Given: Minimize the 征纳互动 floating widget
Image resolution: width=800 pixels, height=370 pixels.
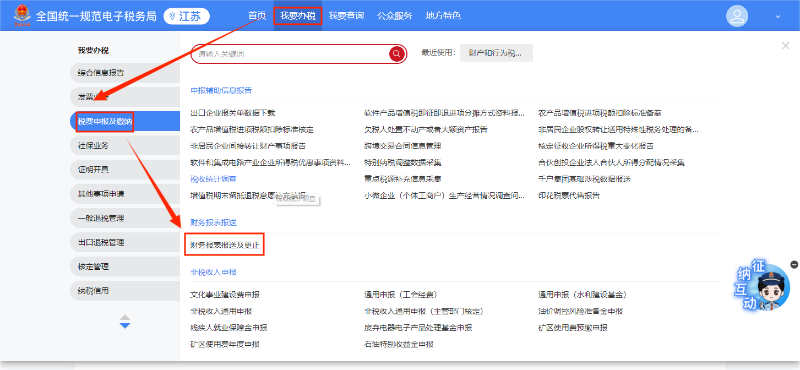Looking at the screenshot, I should (x=794, y=264).
